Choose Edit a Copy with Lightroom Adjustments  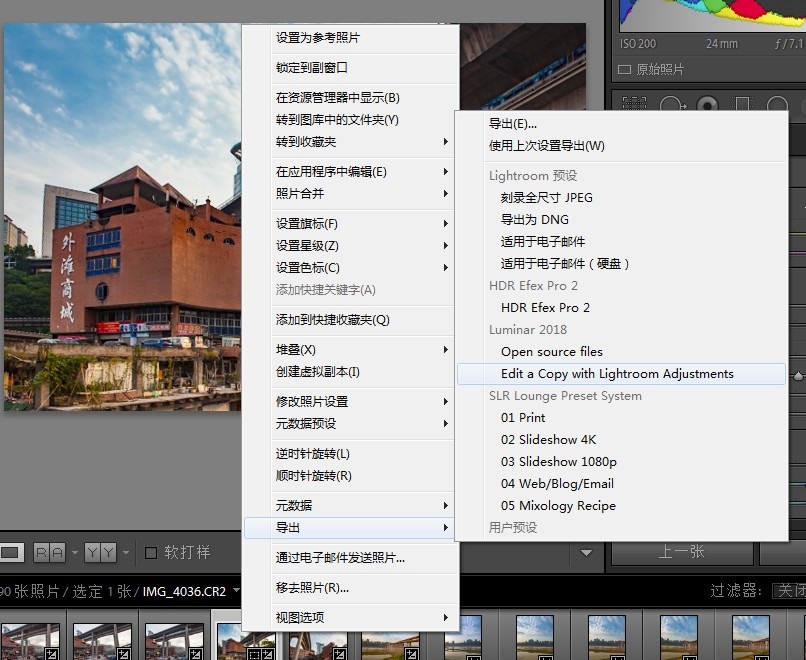617,374
